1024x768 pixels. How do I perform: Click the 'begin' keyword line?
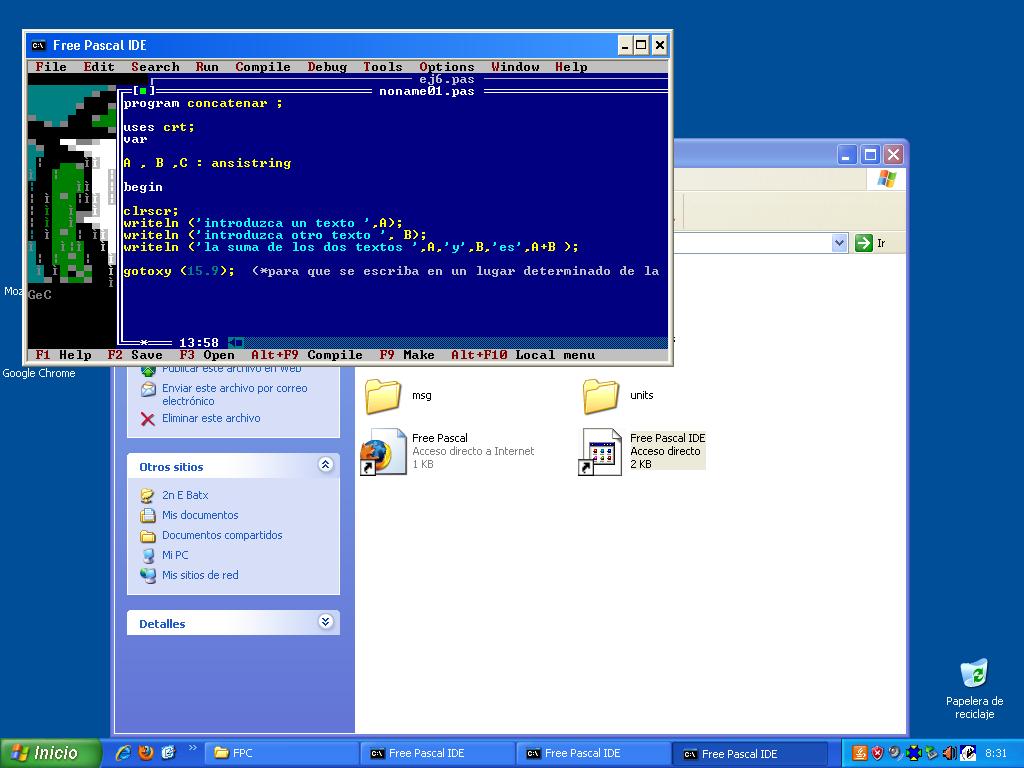pyautogui.click(x=143, y=187)
